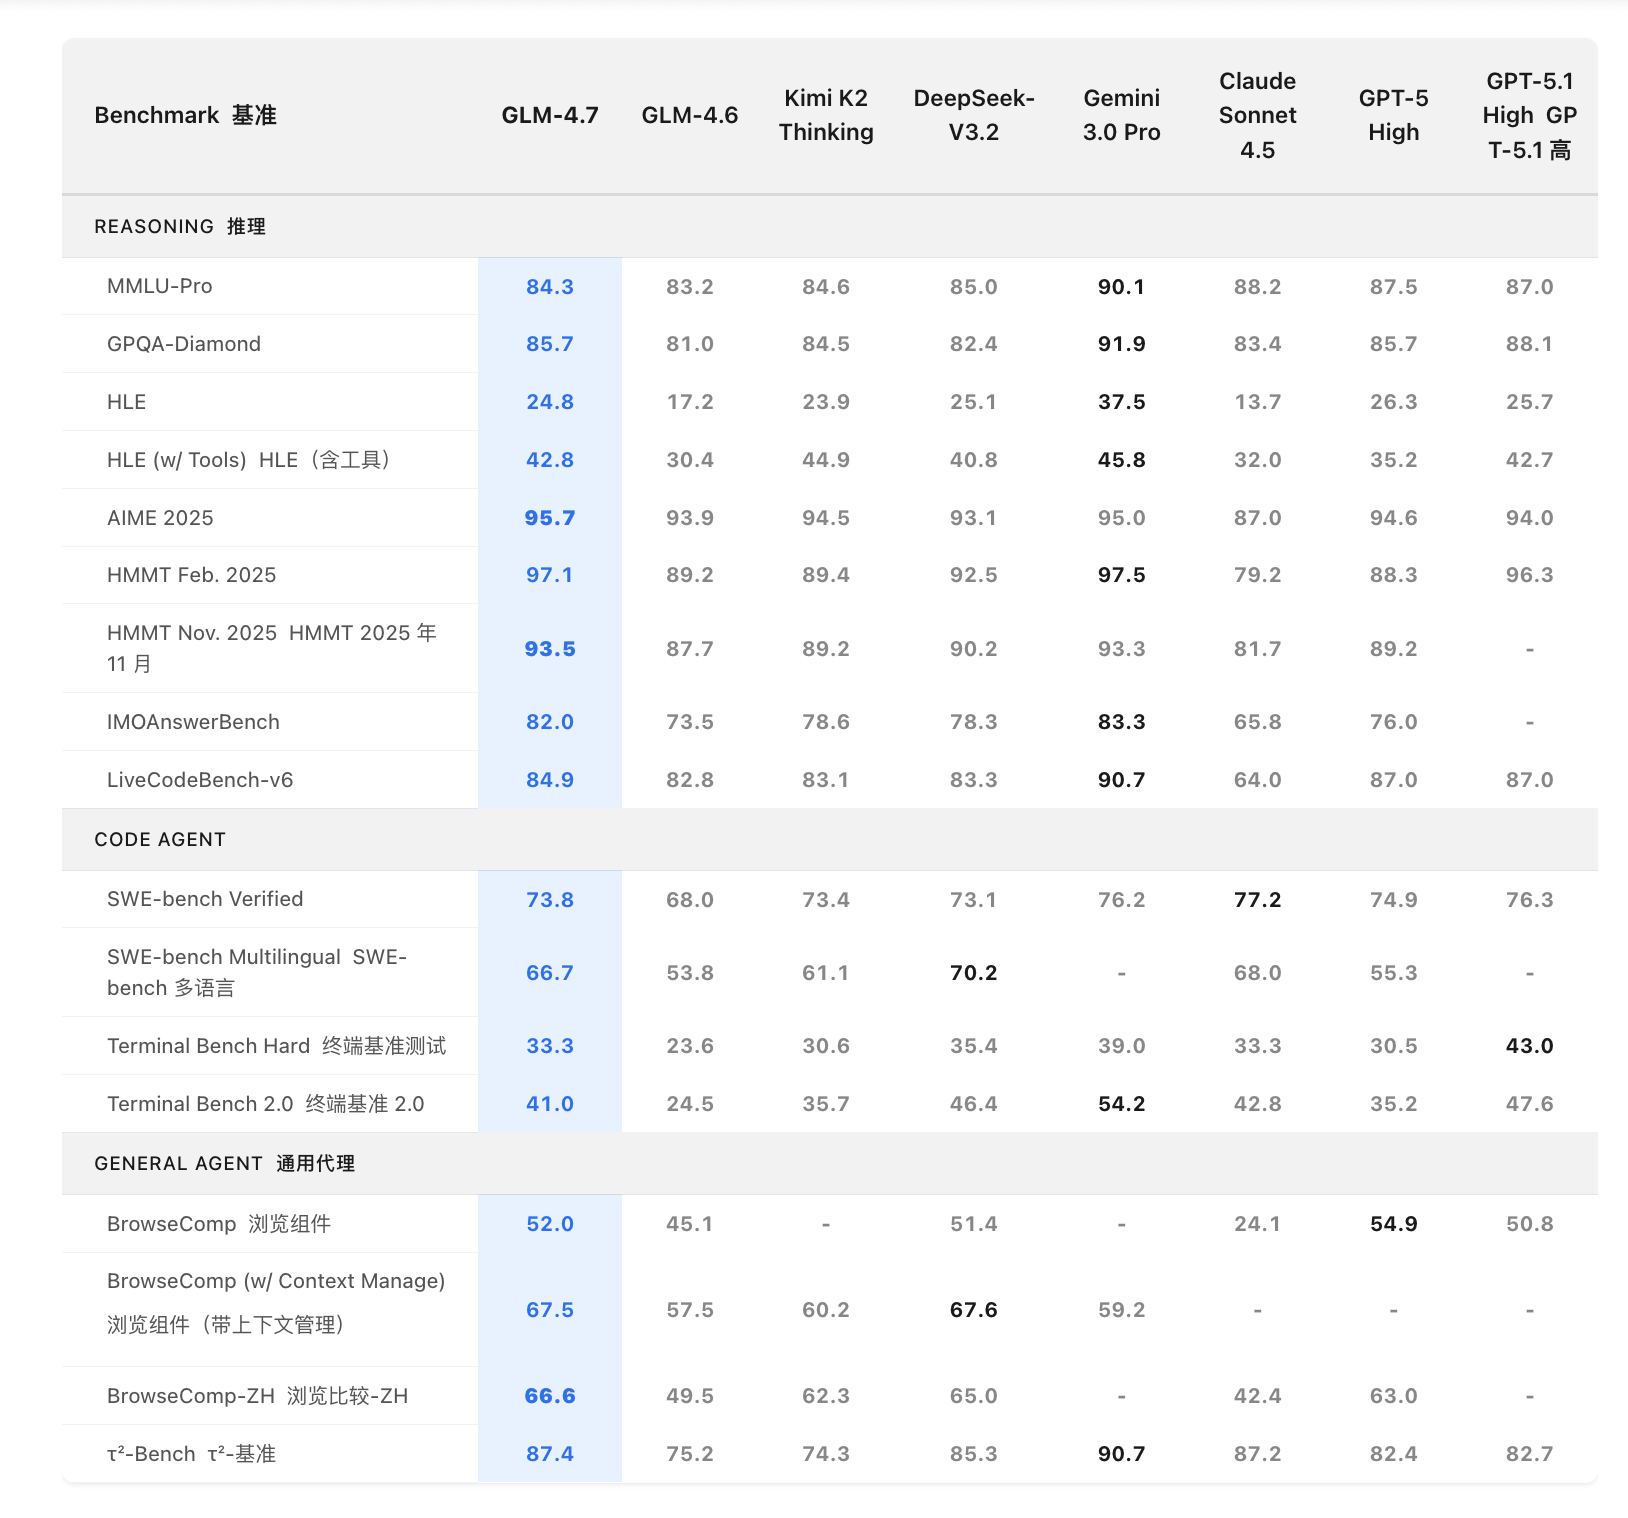Click Gemini score 91.9 in GPQA-Diamond row
This screenshot has height=1518, width=1628.
[1122, 344]
